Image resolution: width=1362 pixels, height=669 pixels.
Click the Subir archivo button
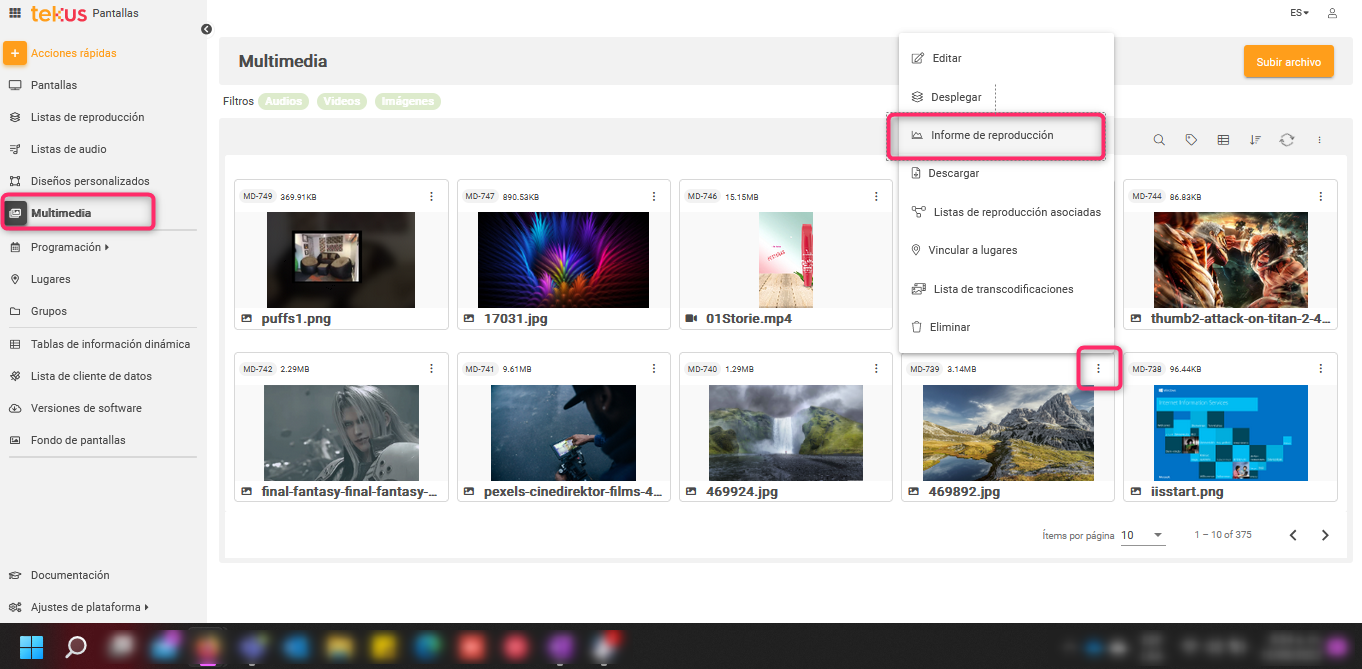tap(1288, 62)
